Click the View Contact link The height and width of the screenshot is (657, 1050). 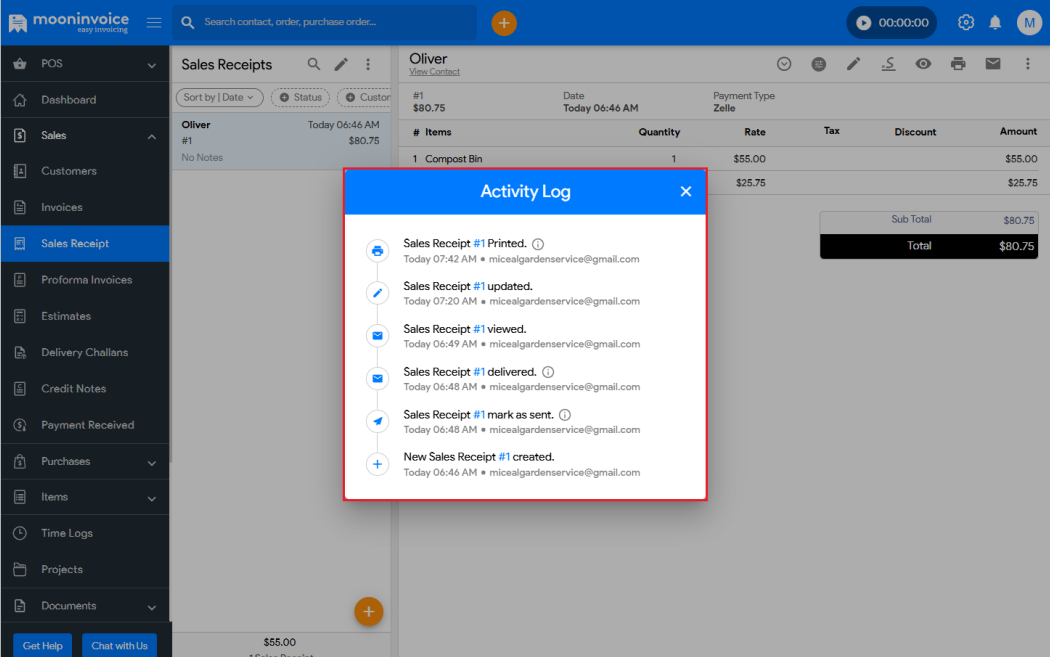coord(434,72)
